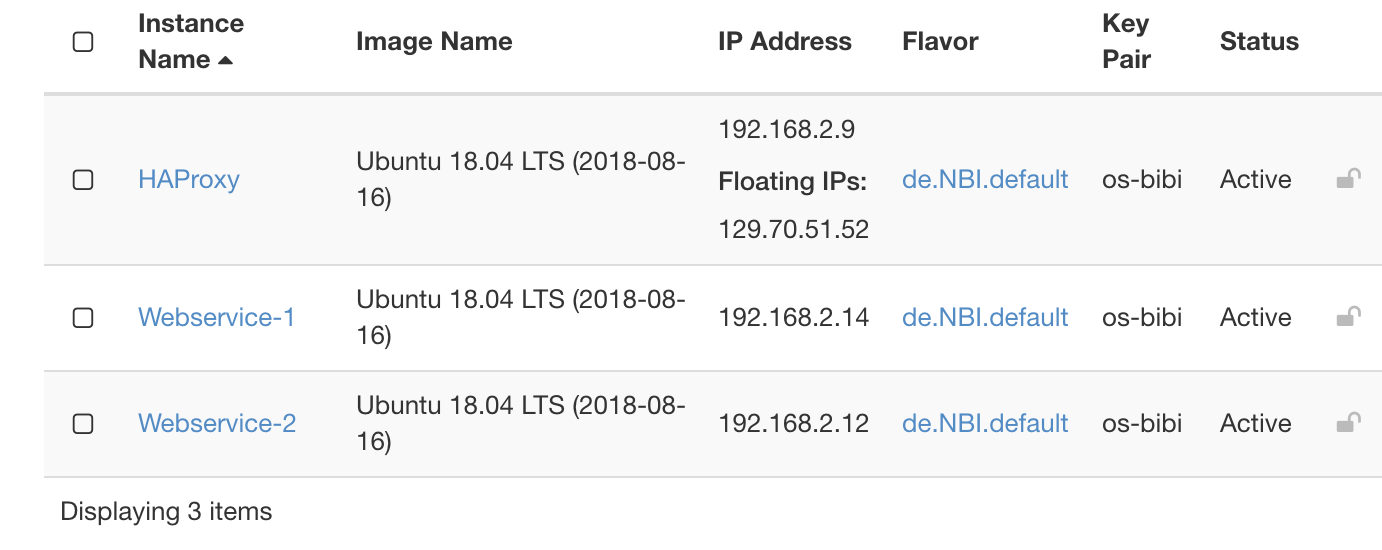Viewport: 1382px width, 550px height.
Task: Go to Webservice-2 instance page
Action: coord(217,424)
